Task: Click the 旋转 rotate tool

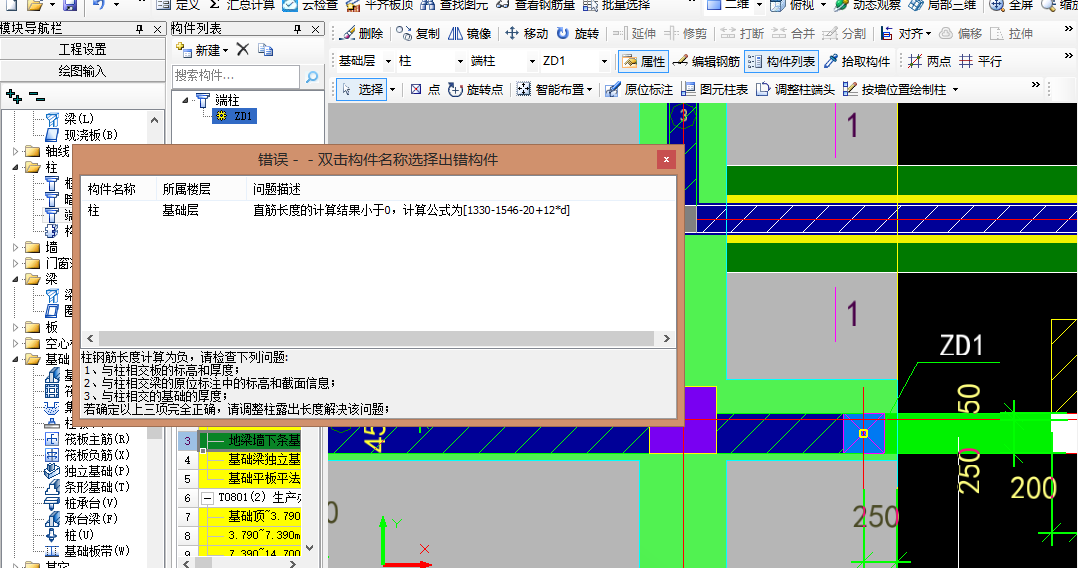Action: (578, 33)
